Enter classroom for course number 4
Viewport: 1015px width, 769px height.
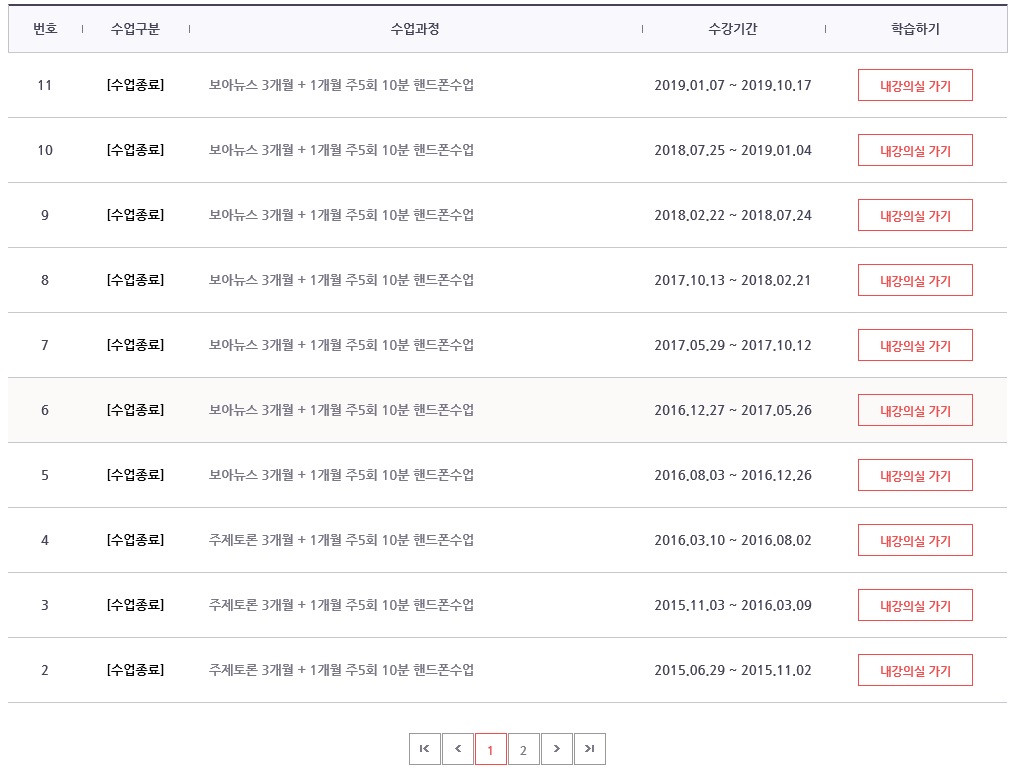pos(915,540)
